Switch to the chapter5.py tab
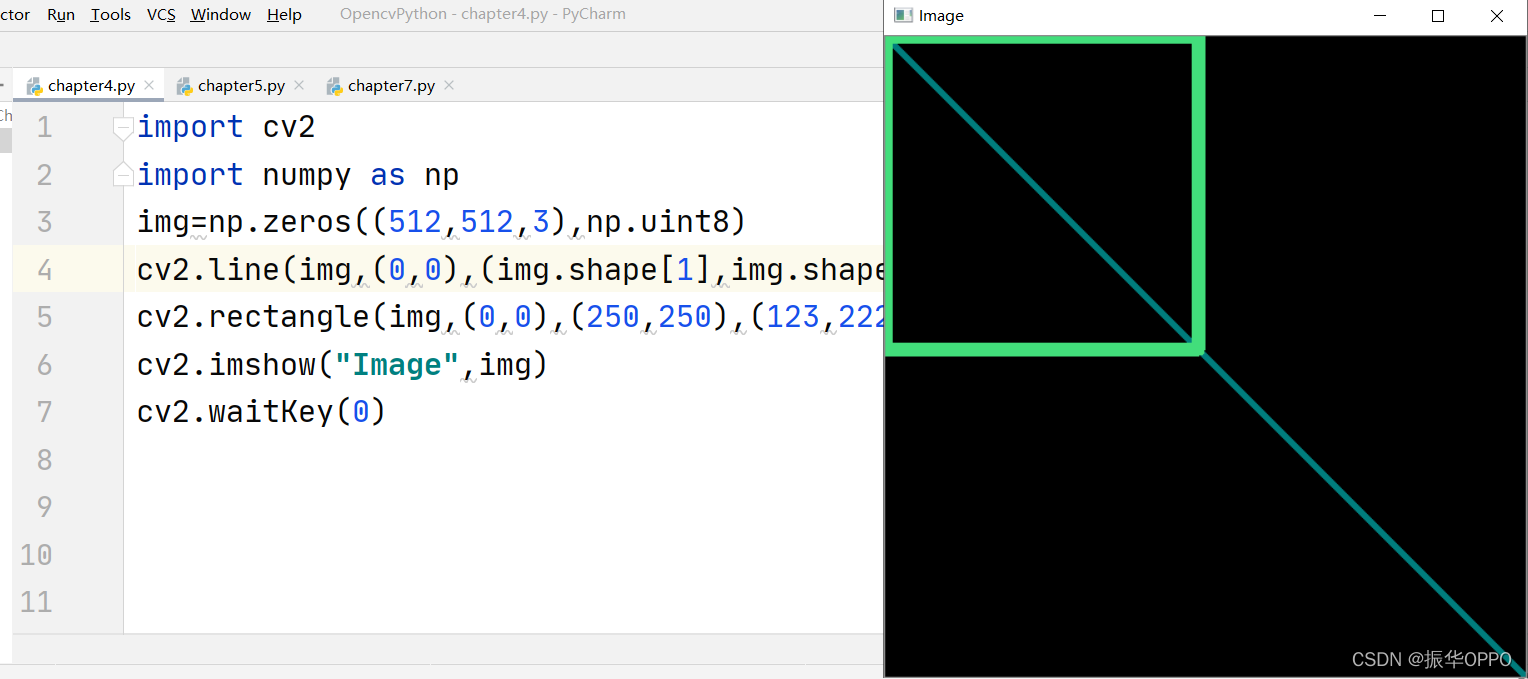The height and width of the screenshot is (679, 1528). click(x=241, y=86)
